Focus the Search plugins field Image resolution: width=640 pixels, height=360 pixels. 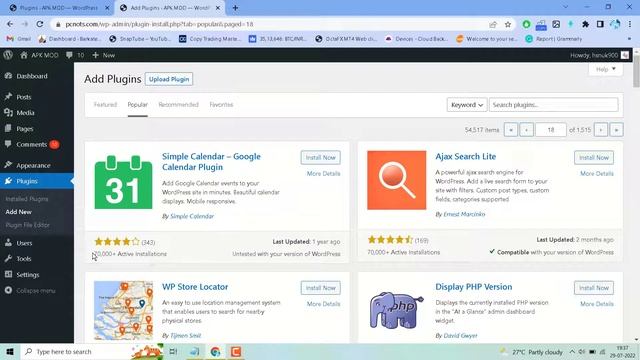tap(553, 105)
